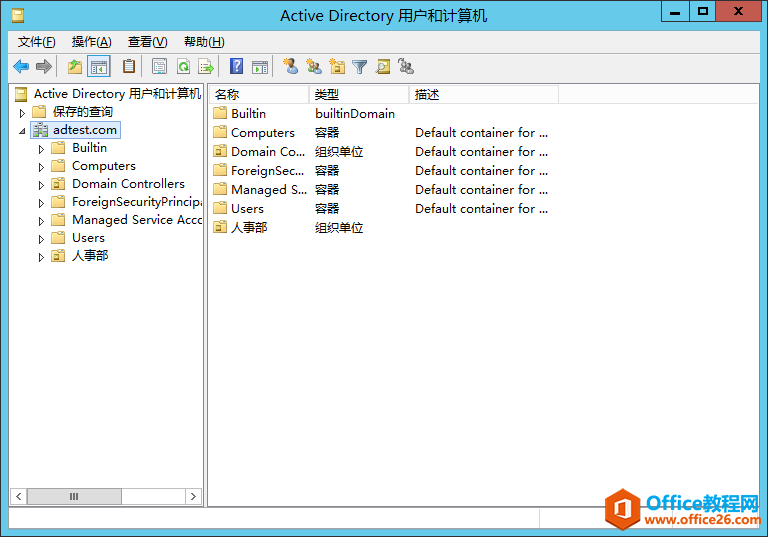Expand the Computers tree node
The height and width of the screenshot is (537, 768).
point(41,167)
